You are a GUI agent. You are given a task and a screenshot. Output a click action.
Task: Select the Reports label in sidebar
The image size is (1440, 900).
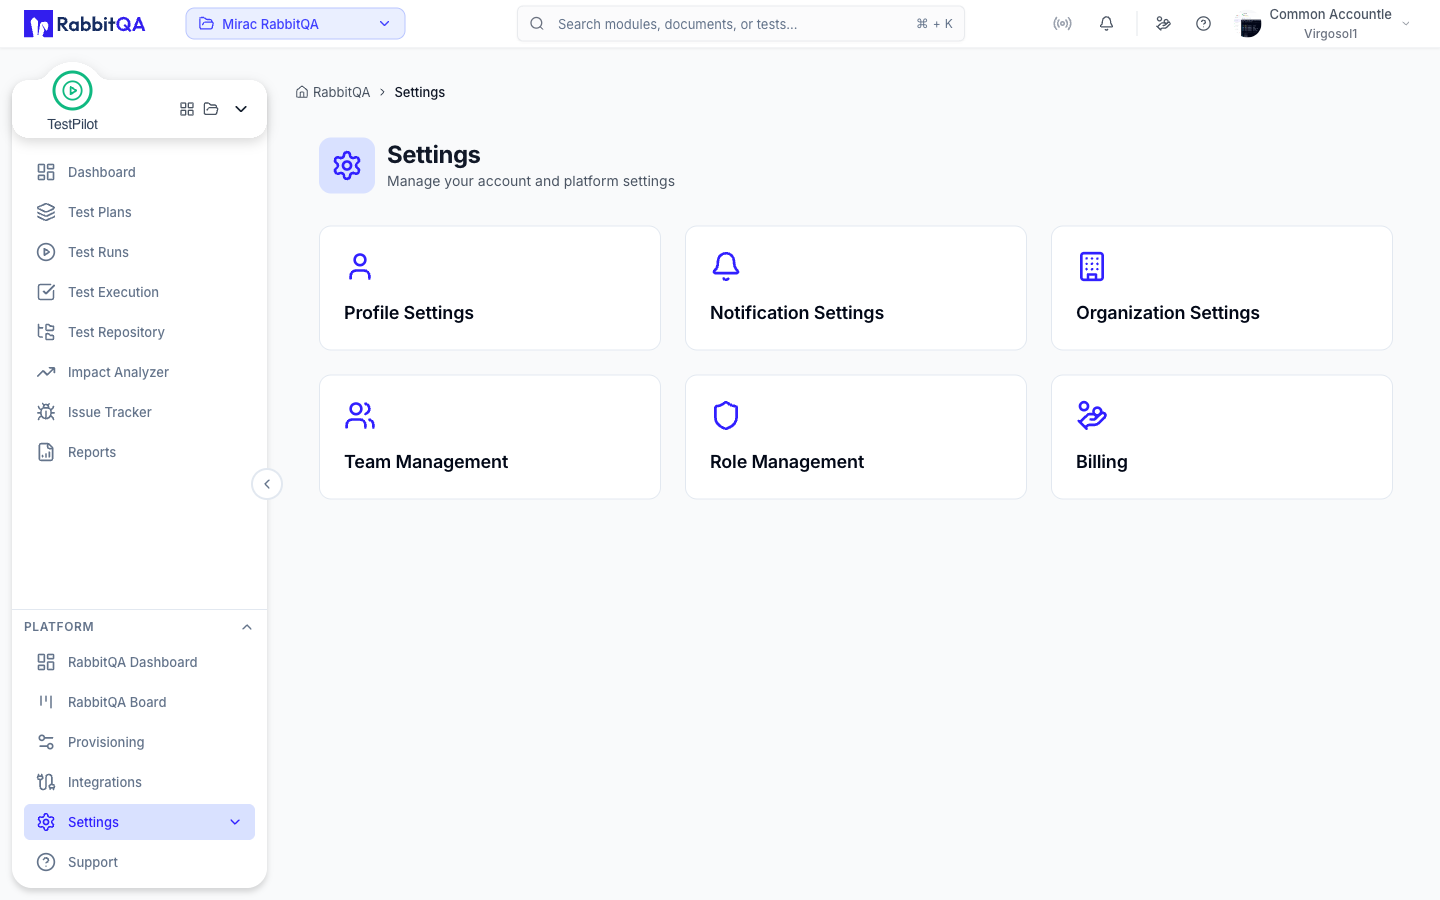tap(92, 452)
